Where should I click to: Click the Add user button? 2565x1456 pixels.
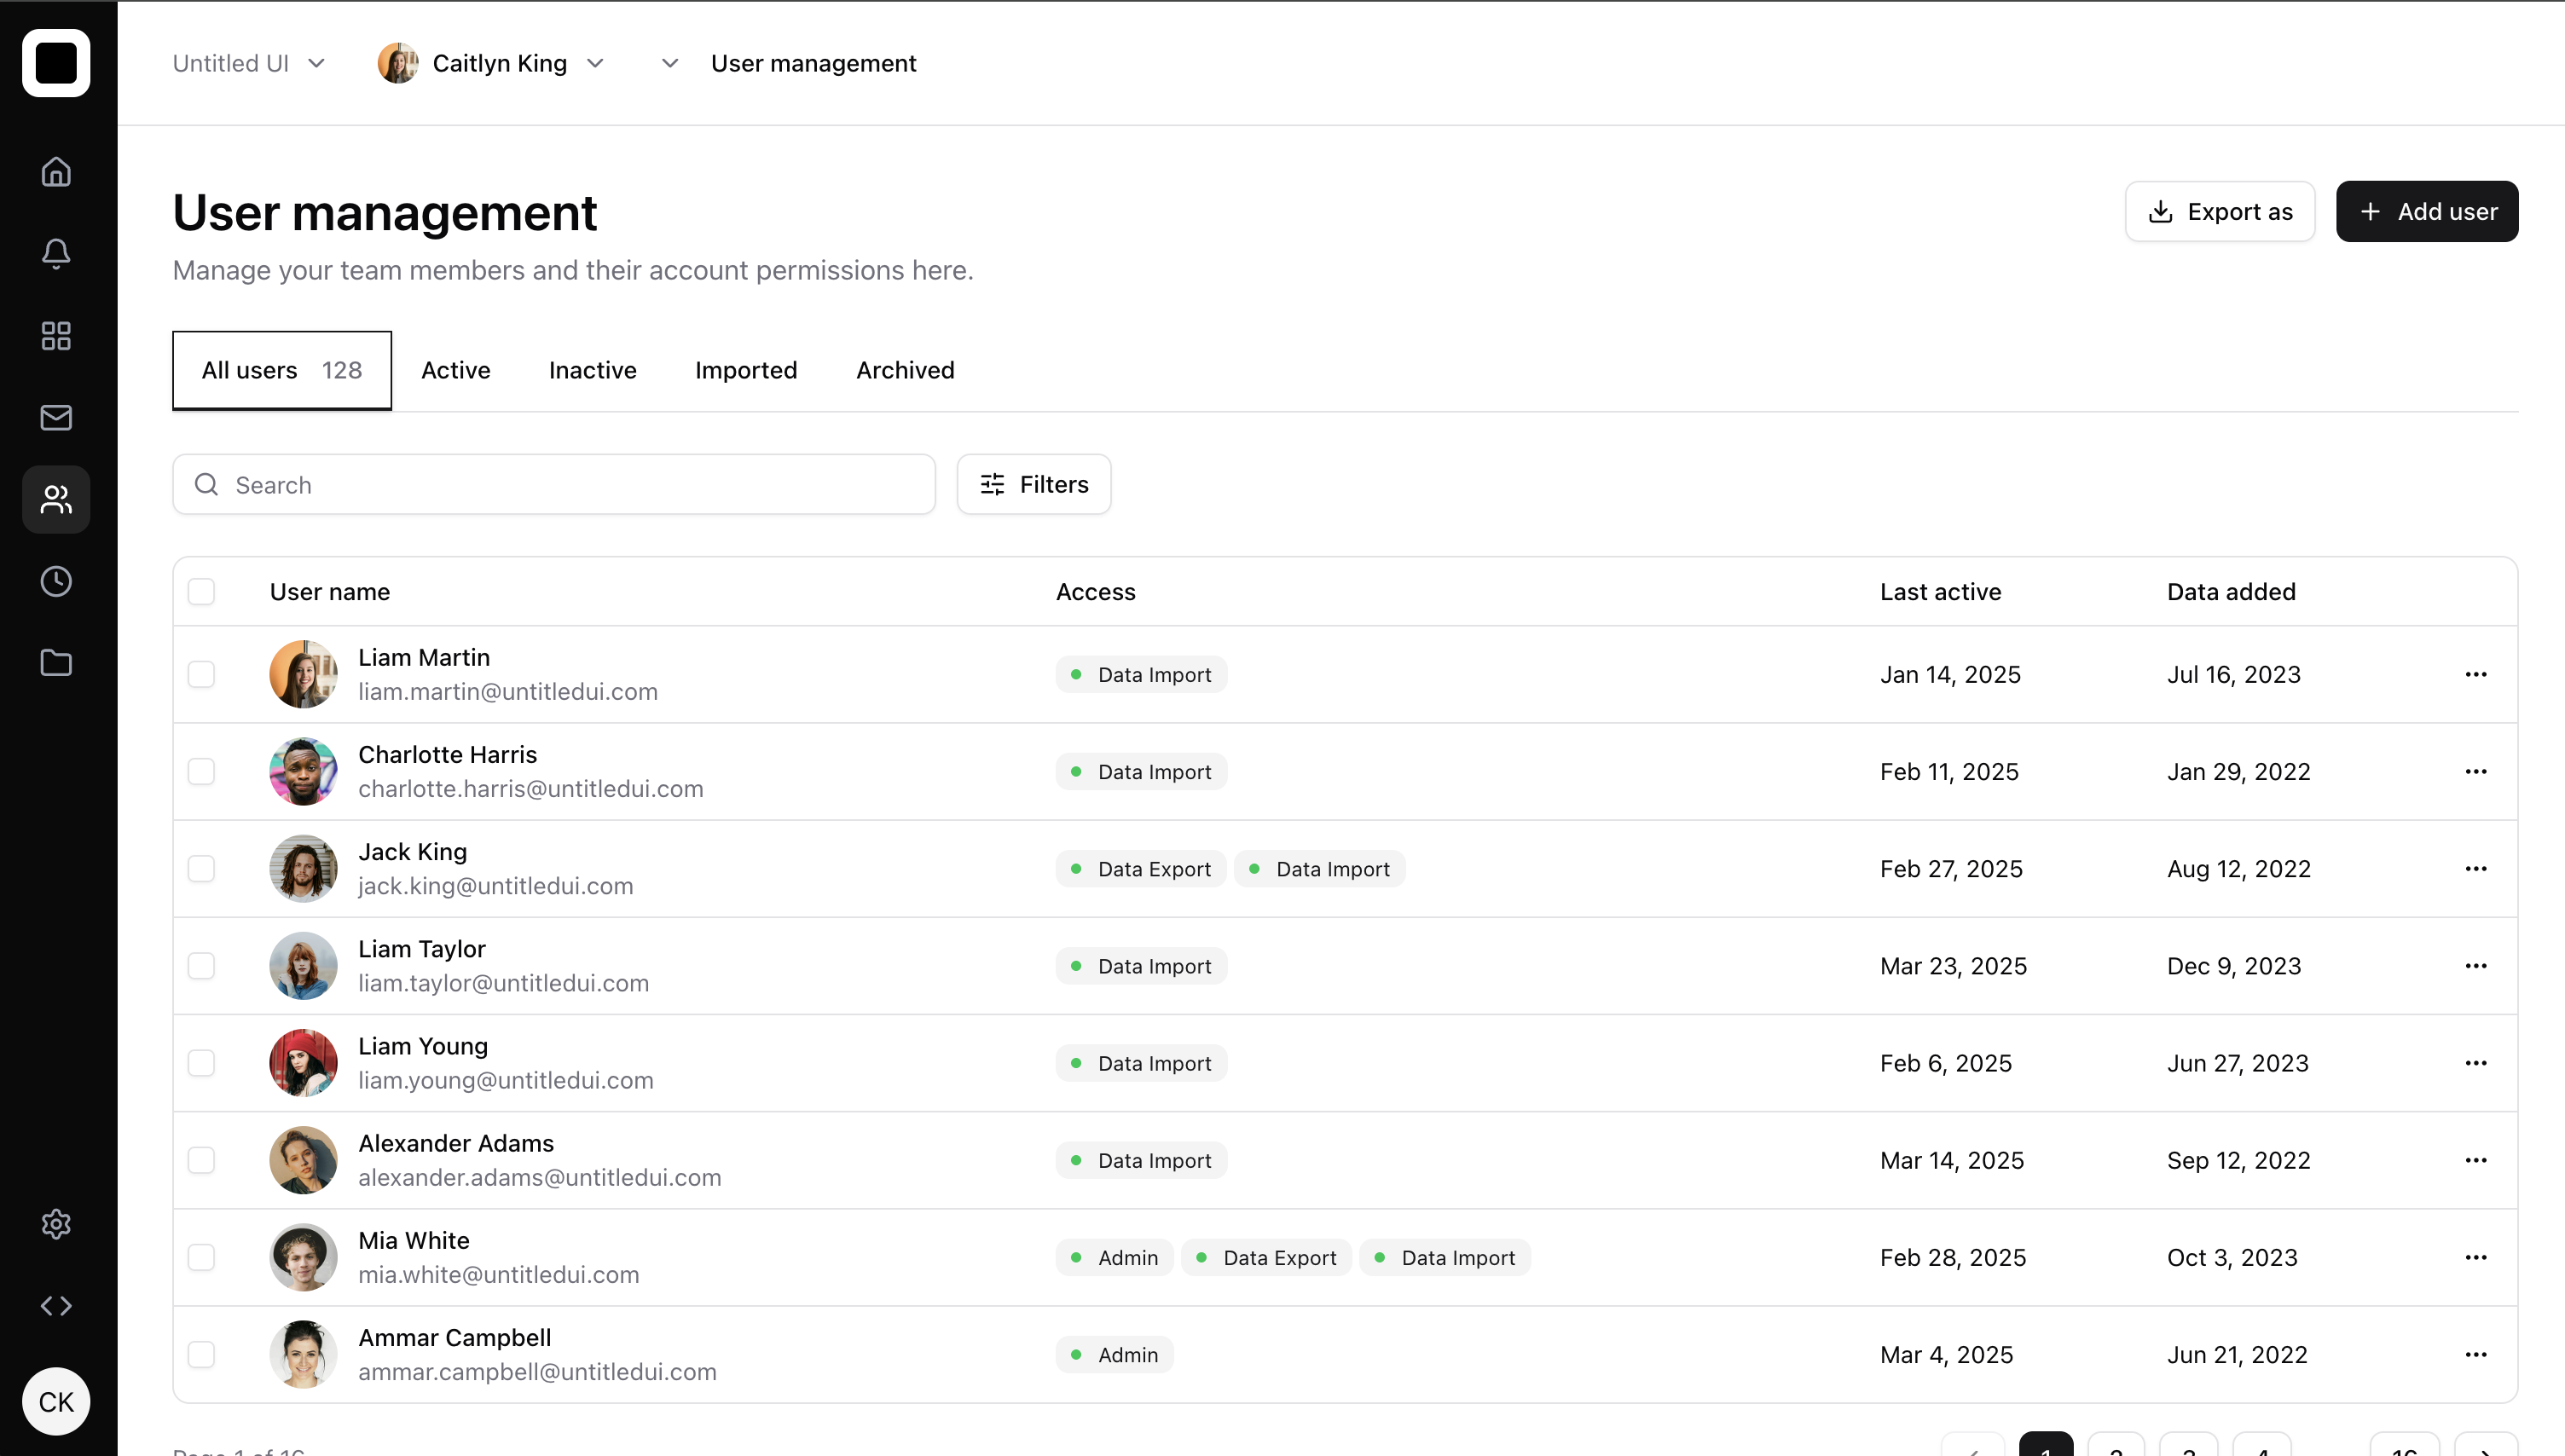coord(2427,211)
